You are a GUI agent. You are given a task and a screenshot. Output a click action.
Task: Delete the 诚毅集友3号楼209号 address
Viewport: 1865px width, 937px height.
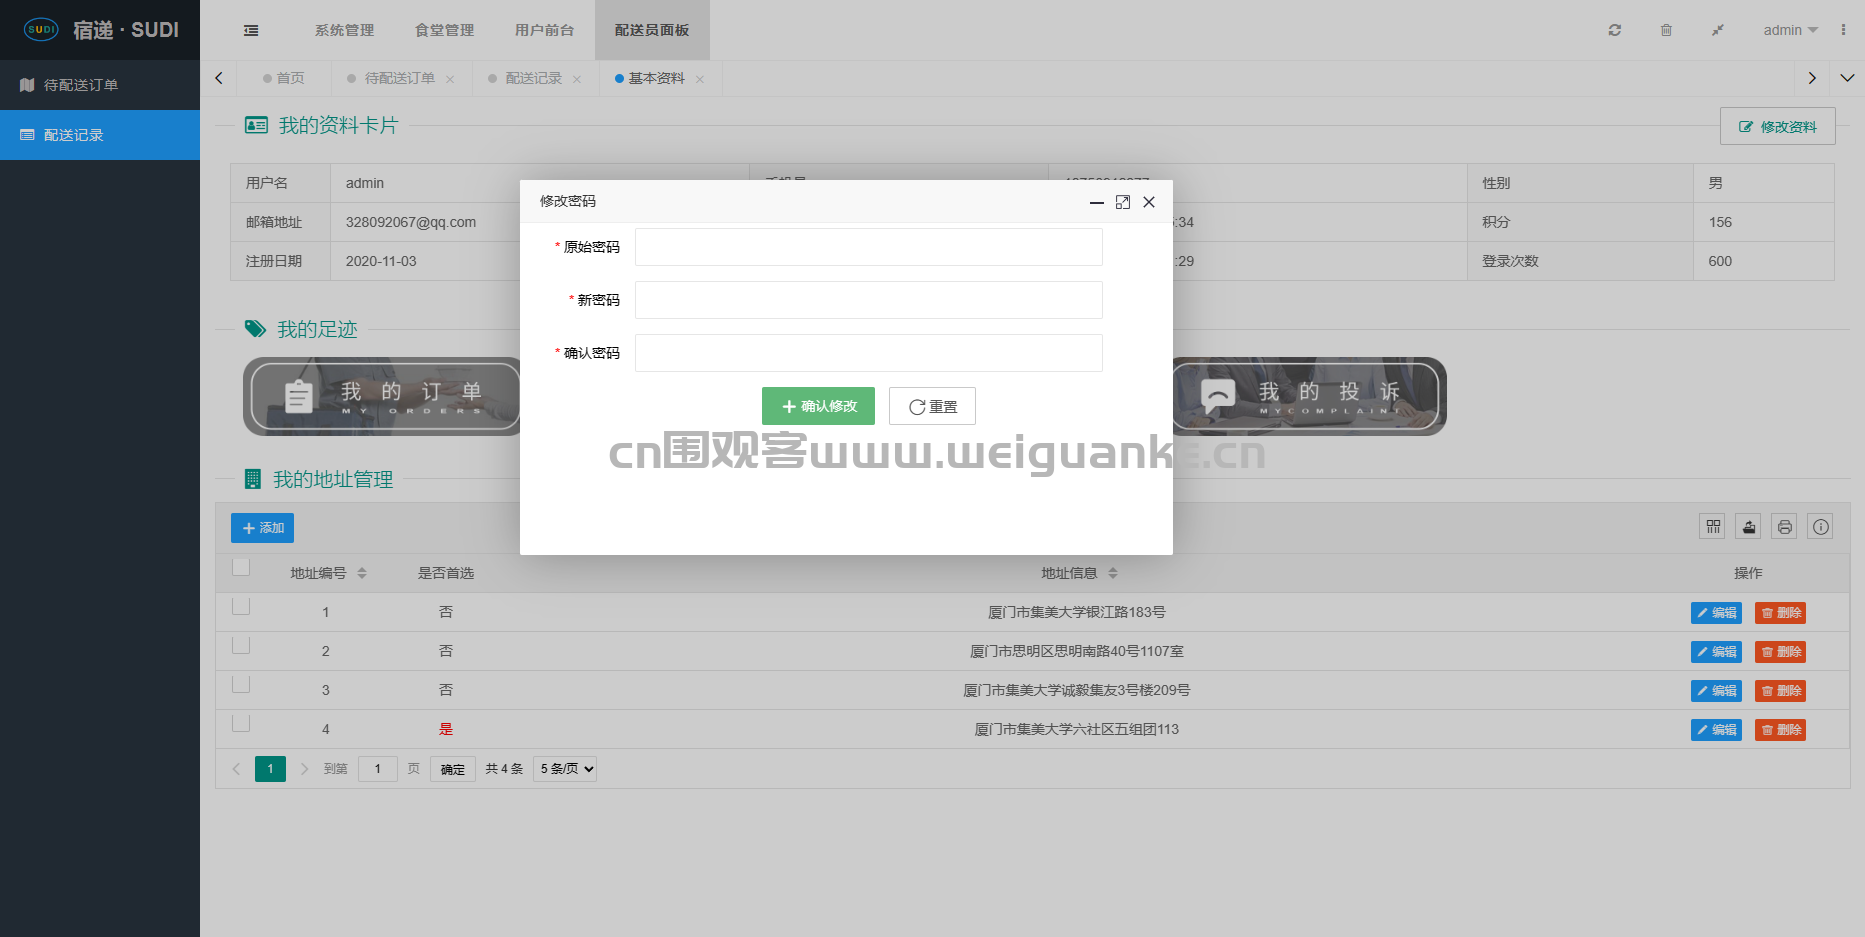point(1780,691)
